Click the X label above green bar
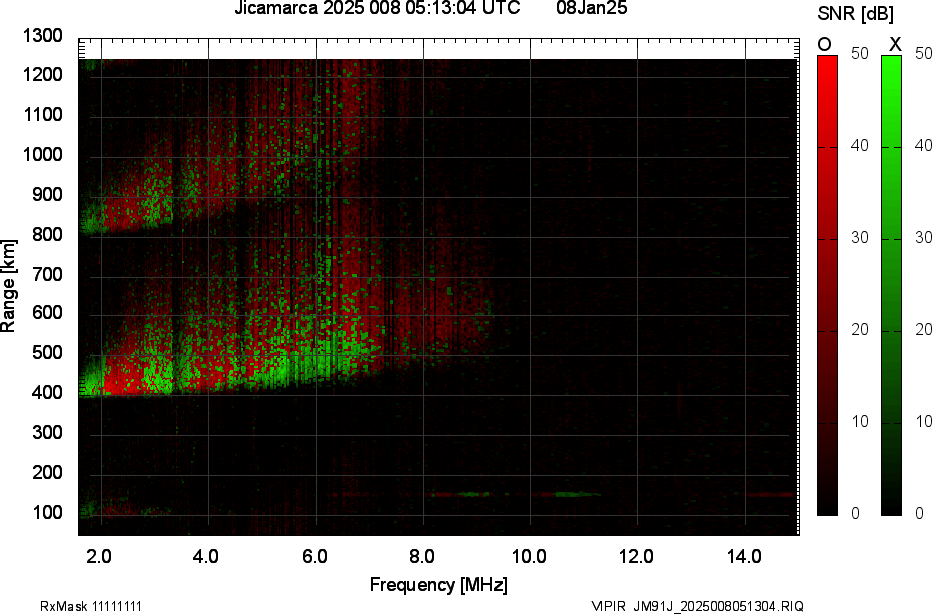Image resolution: width=932 pixels, height=614 pixels. (x=895, y=44)
